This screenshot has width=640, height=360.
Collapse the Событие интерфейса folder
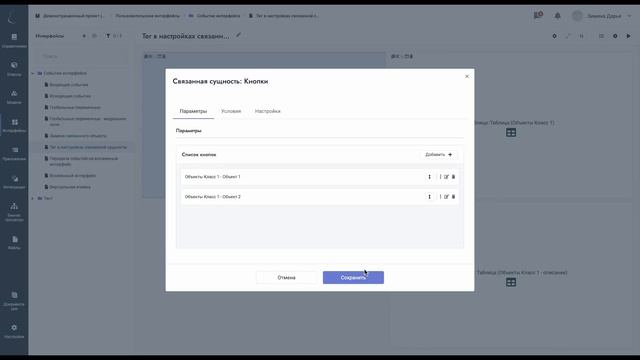[33, 73]
